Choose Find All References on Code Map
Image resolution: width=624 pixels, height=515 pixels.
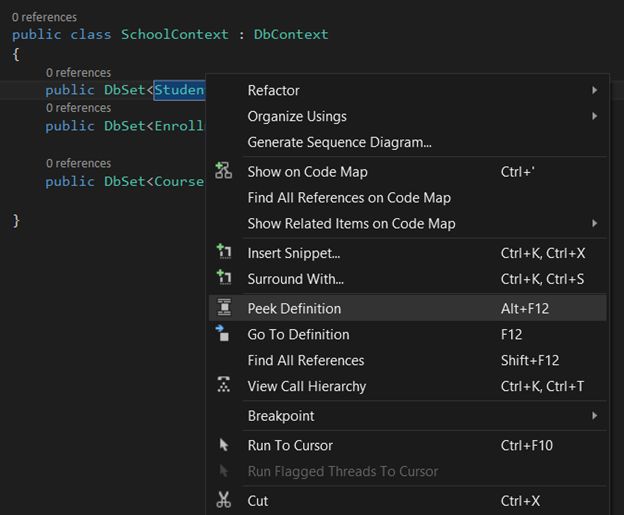point(349,197)
